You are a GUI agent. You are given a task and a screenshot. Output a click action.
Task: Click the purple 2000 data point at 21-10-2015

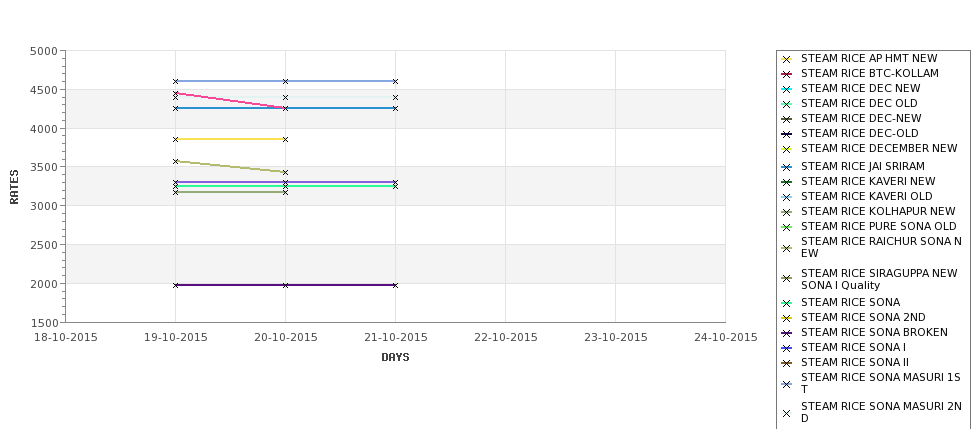tap(395, 285)
